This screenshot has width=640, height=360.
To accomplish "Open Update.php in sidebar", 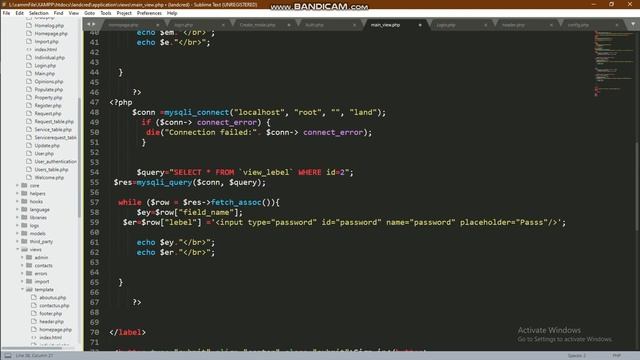I will [x=47, y=145].
